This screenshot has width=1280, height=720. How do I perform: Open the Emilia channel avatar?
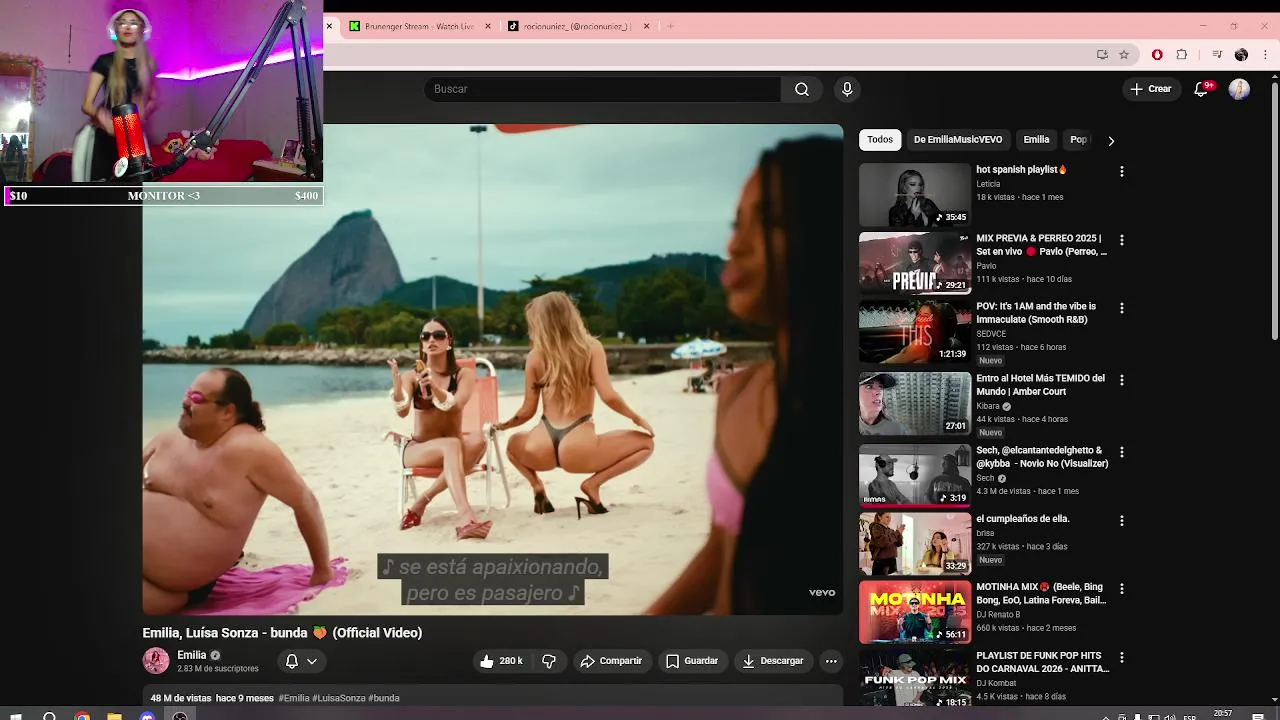point(156,661)
